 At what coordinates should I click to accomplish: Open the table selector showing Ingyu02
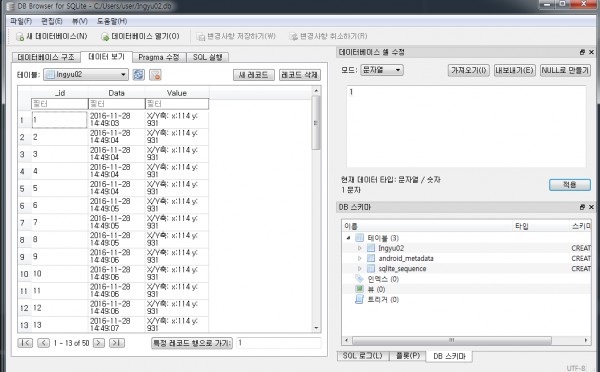pyautogui.click(x=86, y=75)
